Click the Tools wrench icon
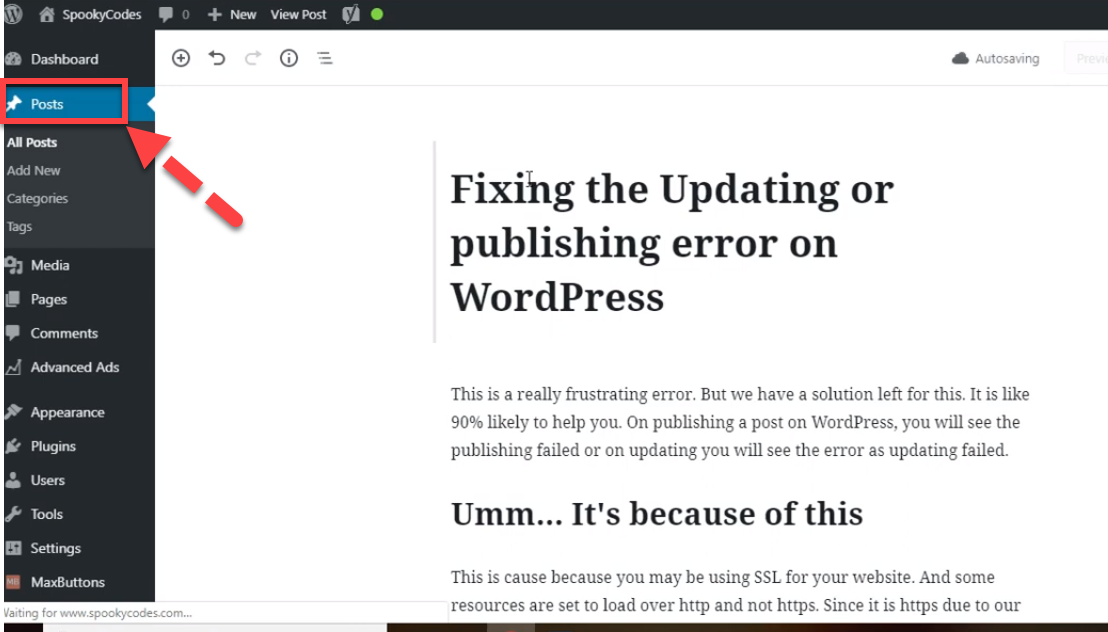Viewport: 1108px width, 632px height. click(x=13, y=514)
